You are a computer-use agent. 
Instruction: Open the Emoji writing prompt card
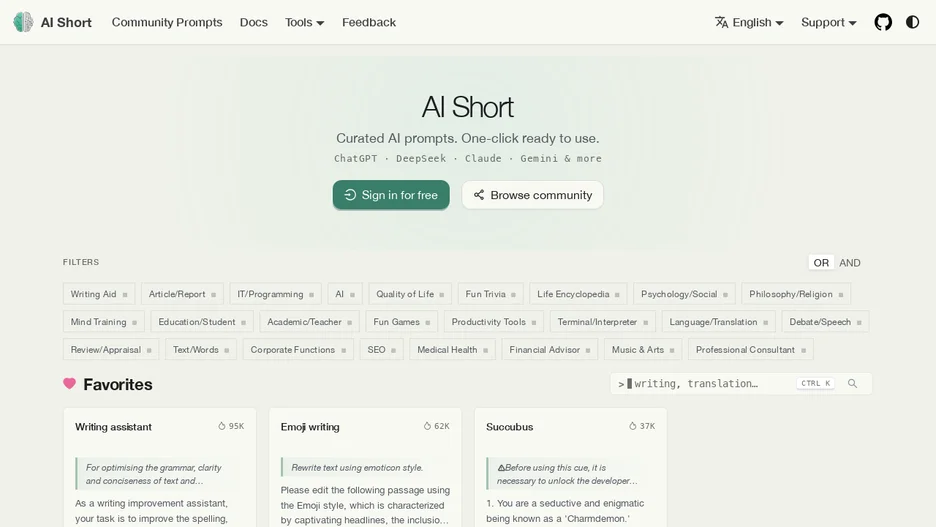[365, 467]
